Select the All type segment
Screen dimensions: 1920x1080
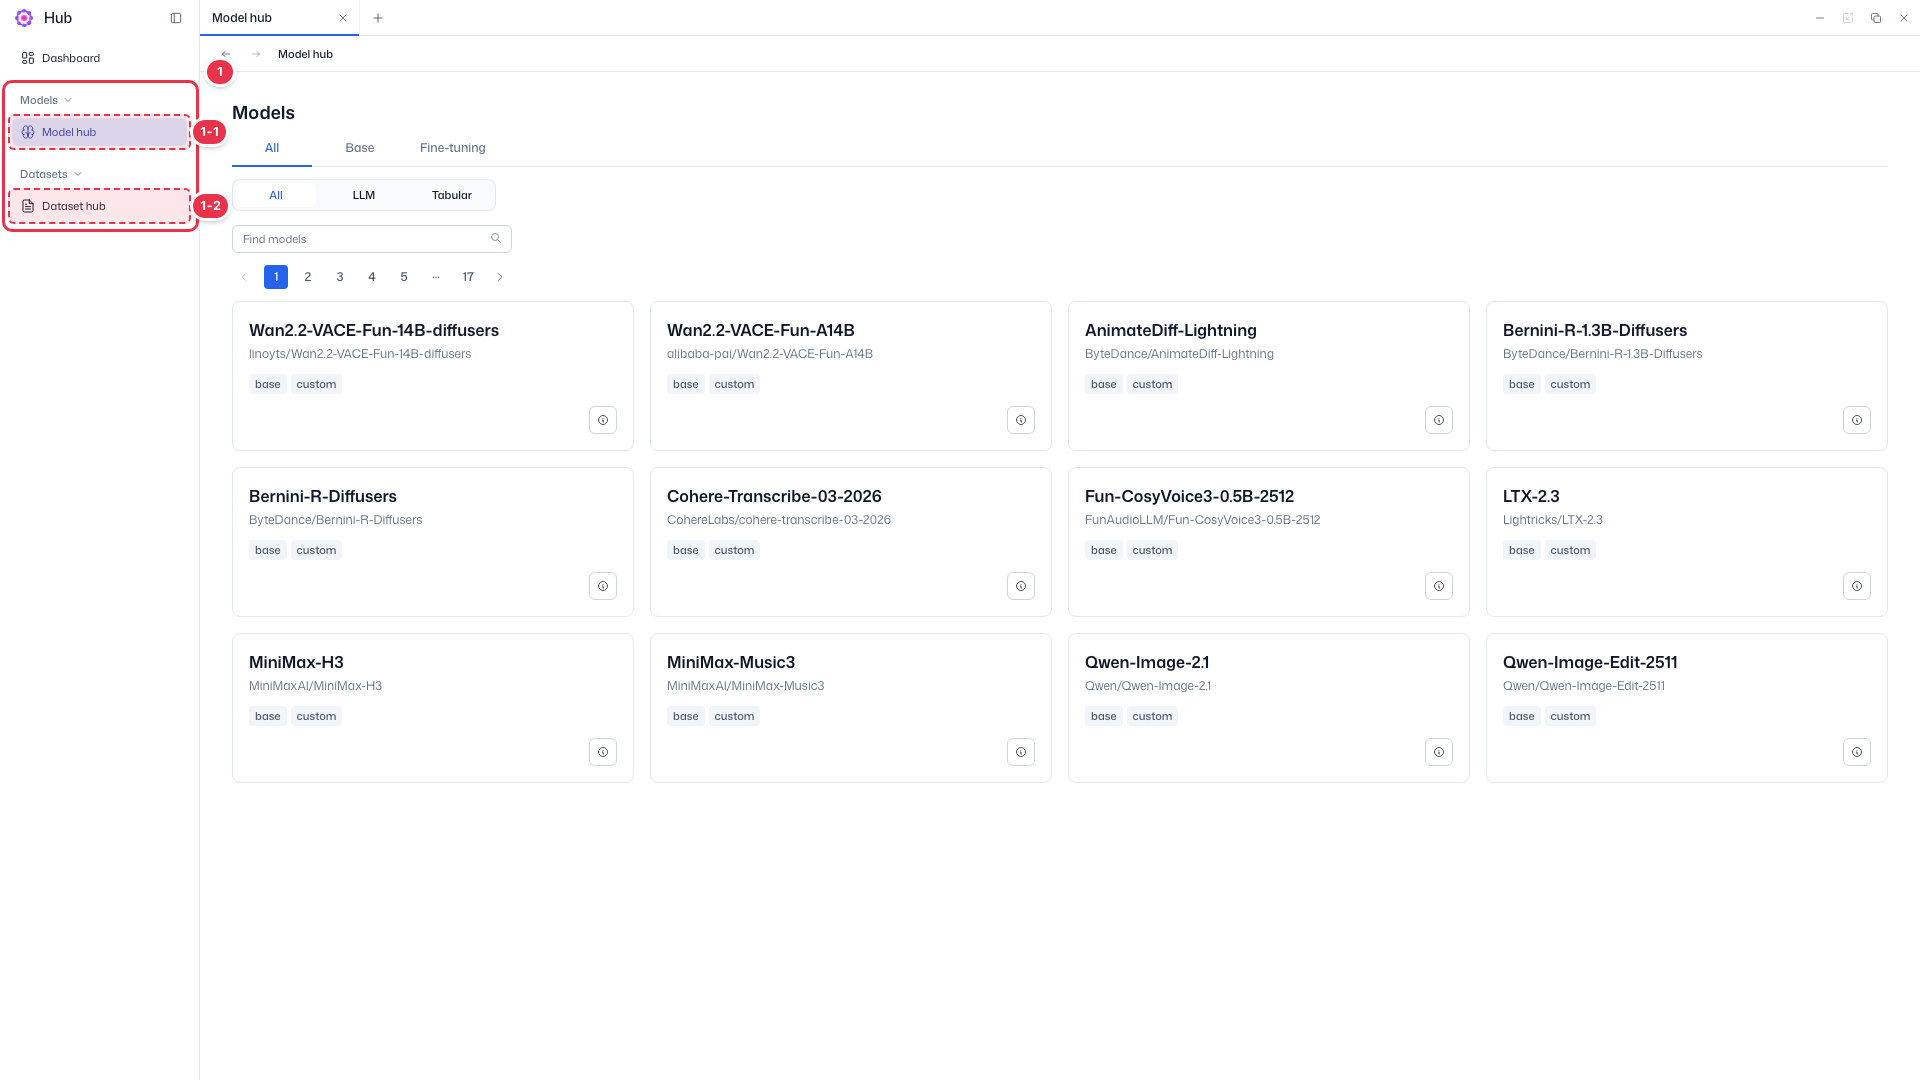point(276,195)
